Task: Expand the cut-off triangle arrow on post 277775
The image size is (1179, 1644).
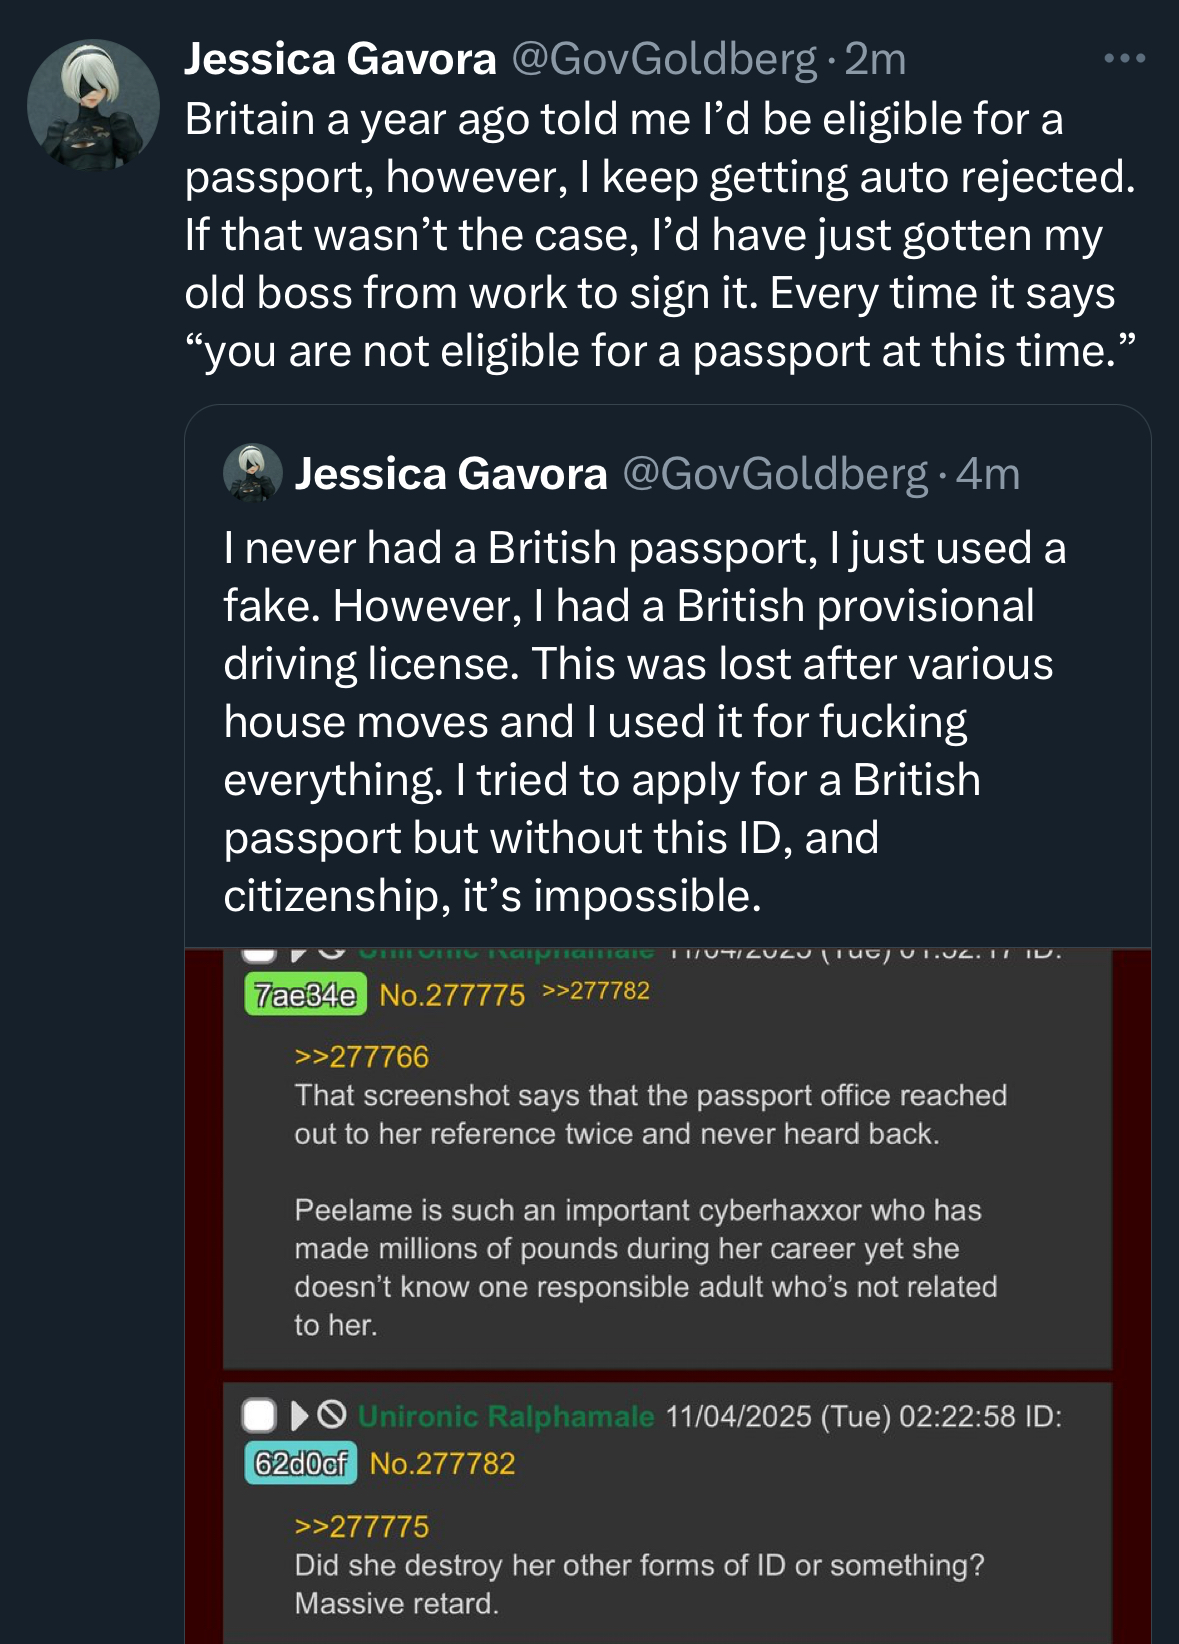Action: click(x=298, y=953)
